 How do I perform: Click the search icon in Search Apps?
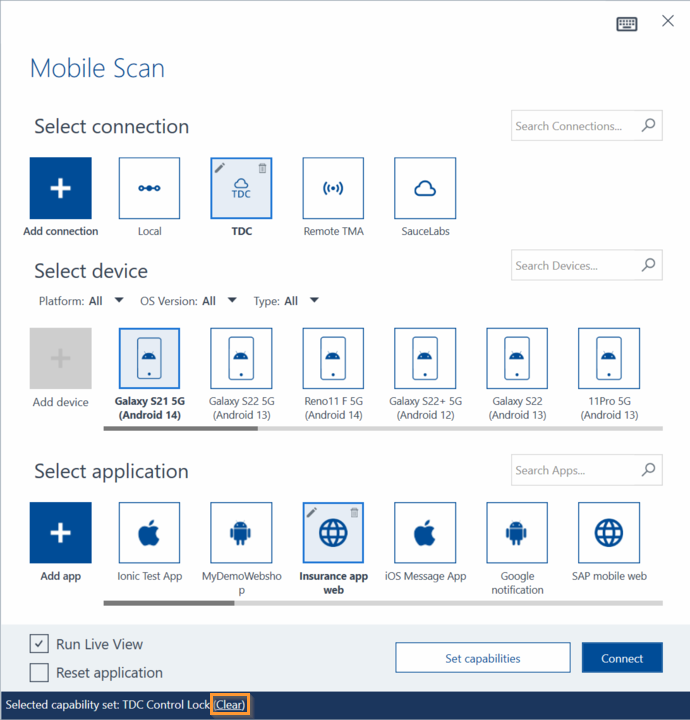point(648,469)
